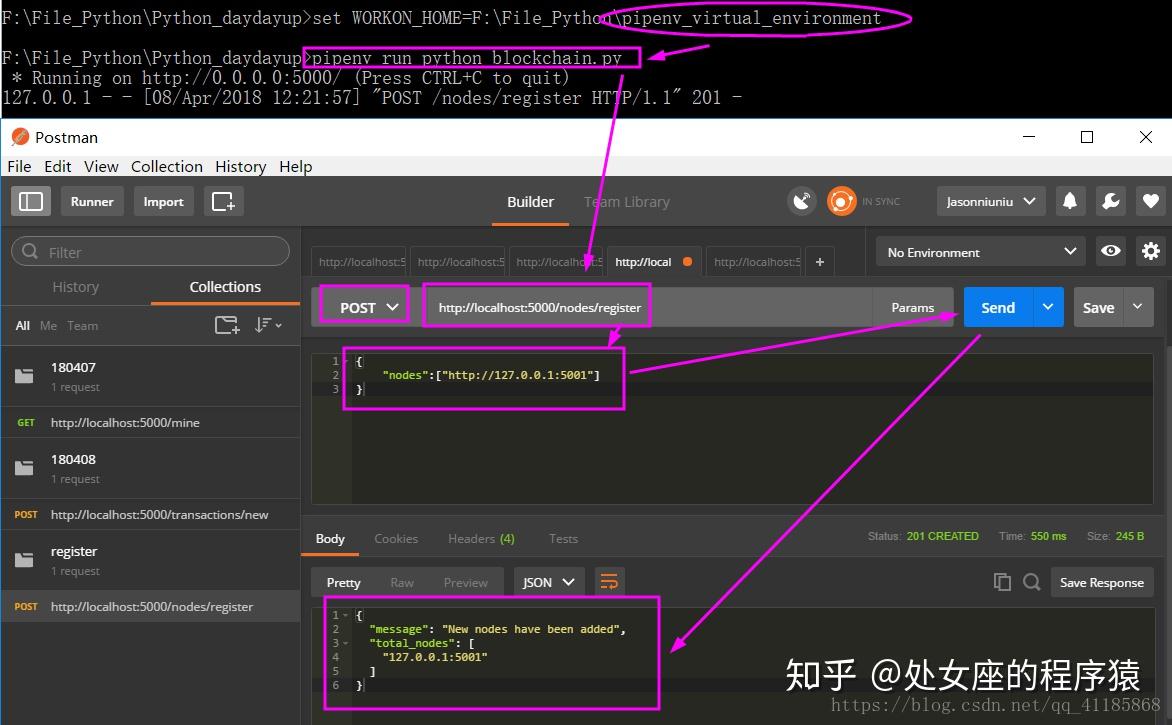
Task: Click the blue Send button
Action: [998, 307]
